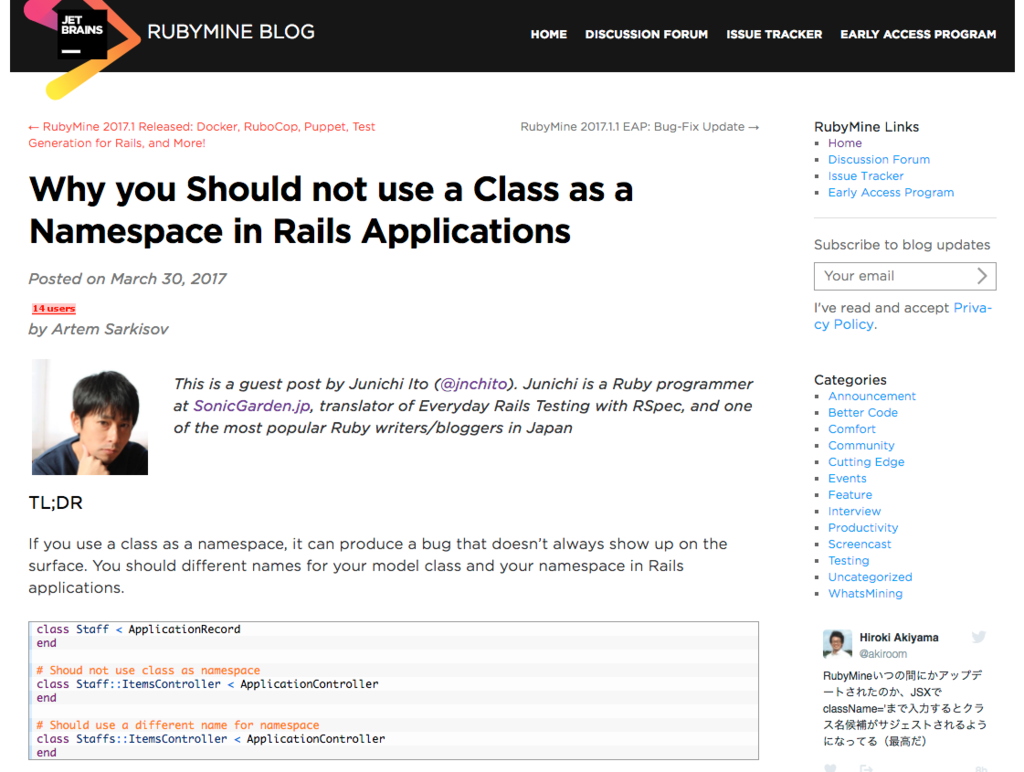The height and width of the screenshot is (772, 1024).
Task: Open DISCUSSION FORUM in top navigation
Action: [646, 34]
